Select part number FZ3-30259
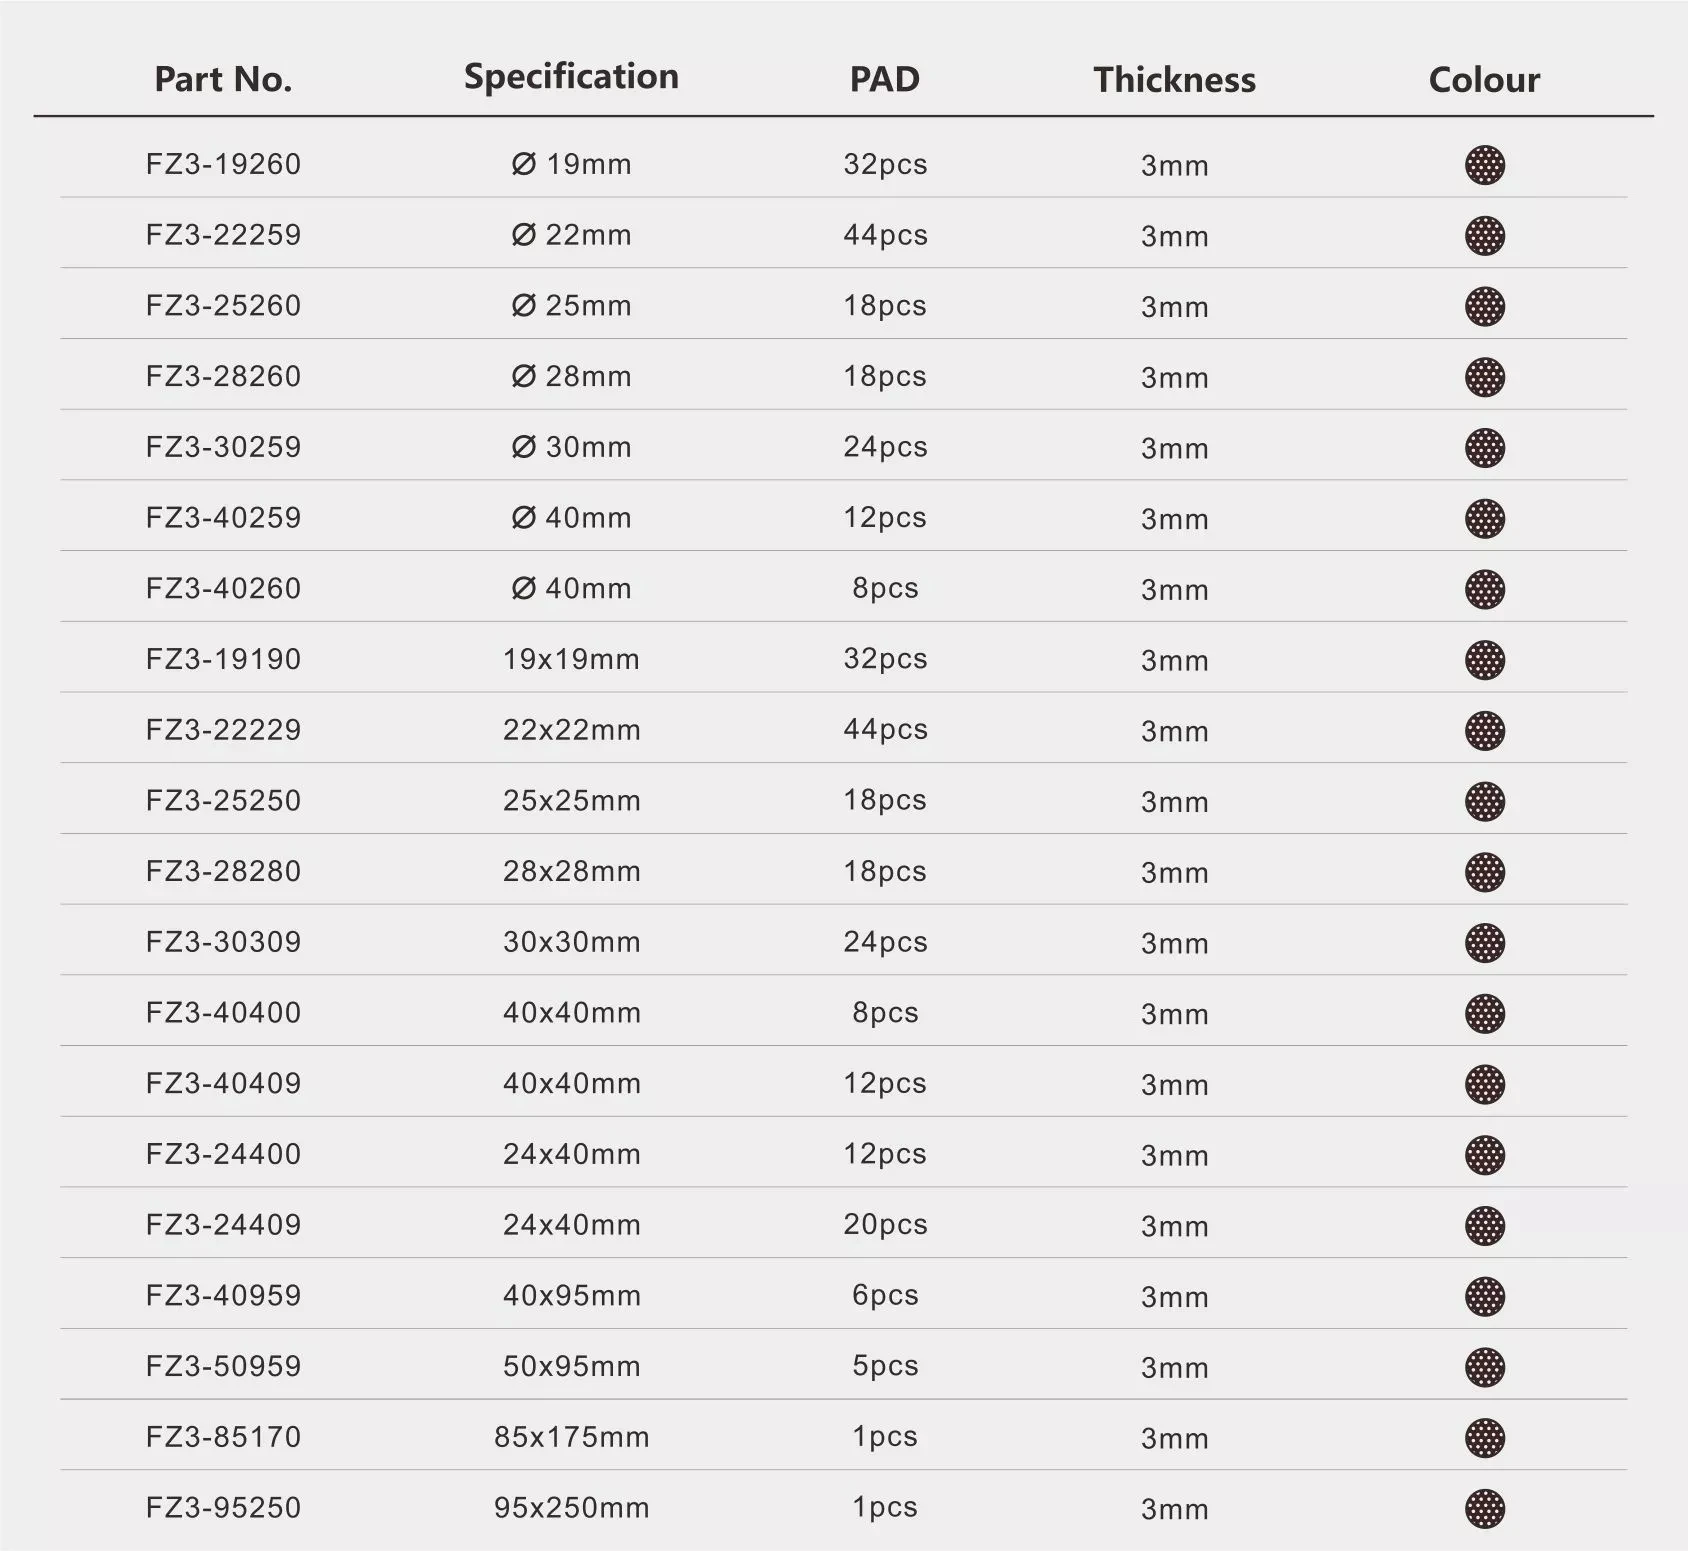Screen dimensions: 1688x1551 (x=223, y=447)
